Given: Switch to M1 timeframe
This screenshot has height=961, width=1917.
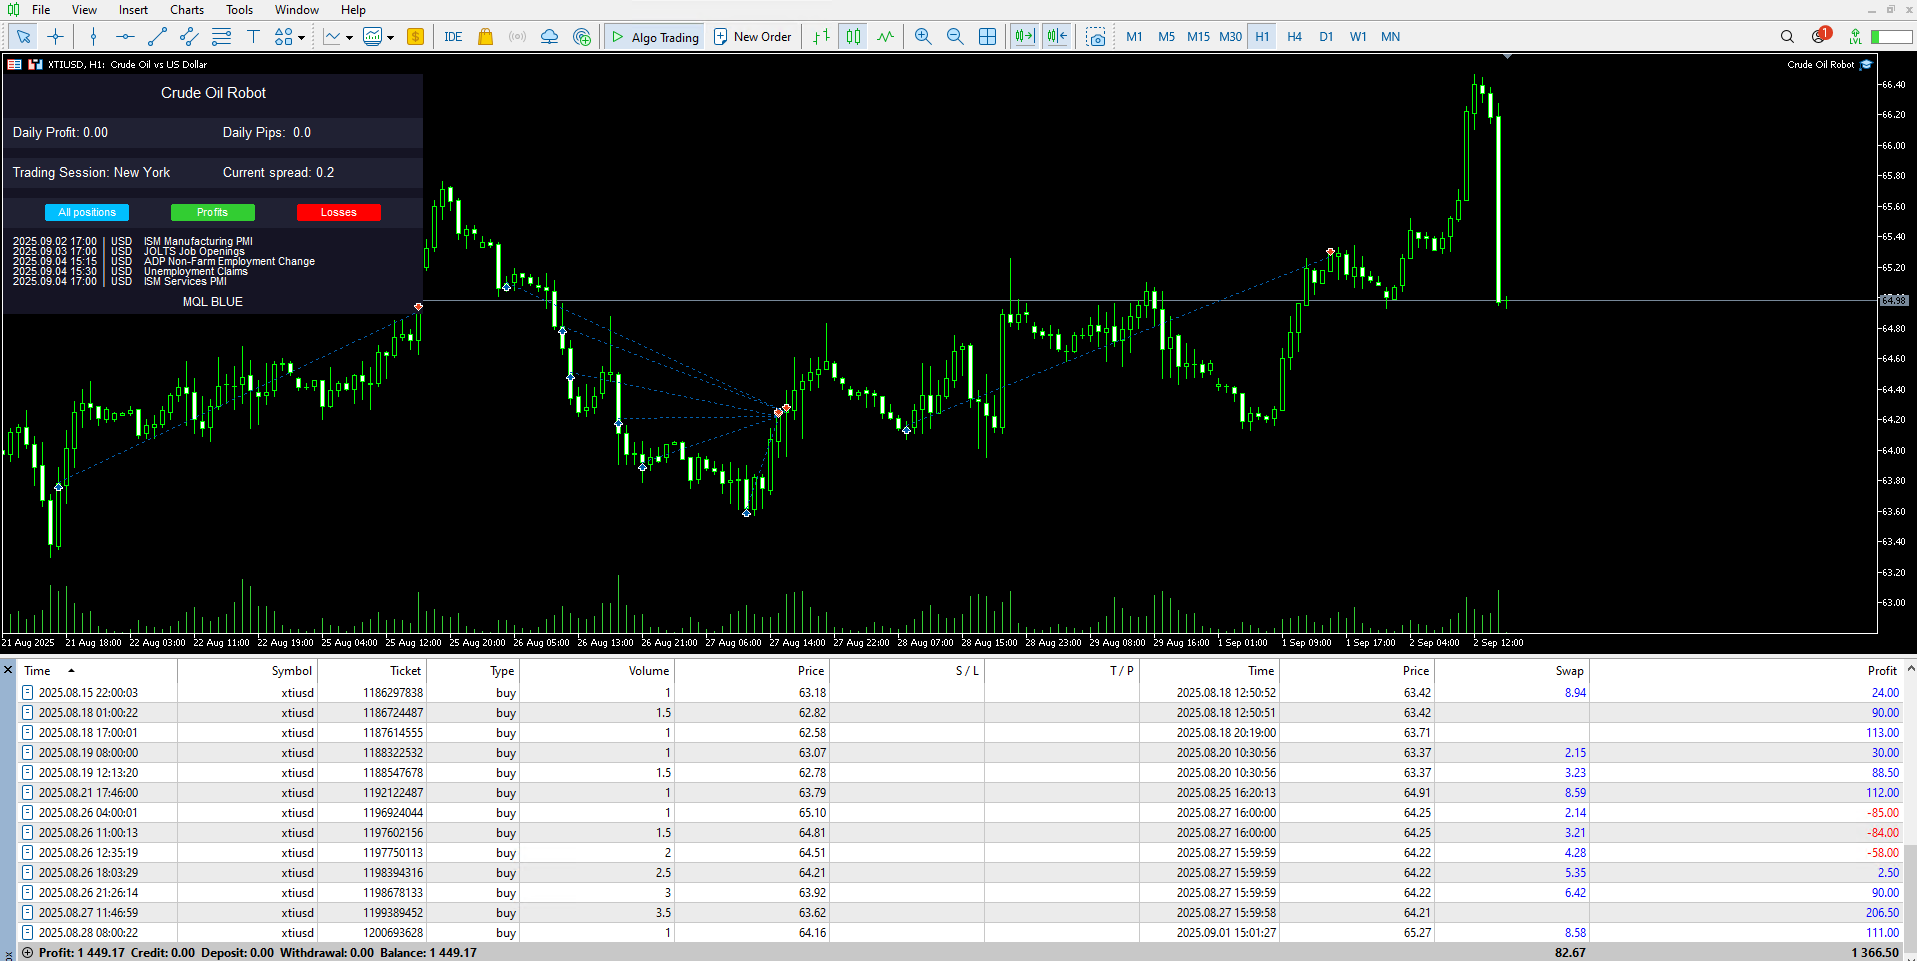Looking at the screenshot, I should click(1134, 37).
